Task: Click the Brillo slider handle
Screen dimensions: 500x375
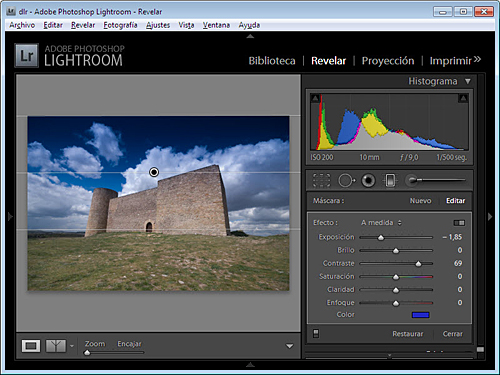Action: [x=396, y=251]
